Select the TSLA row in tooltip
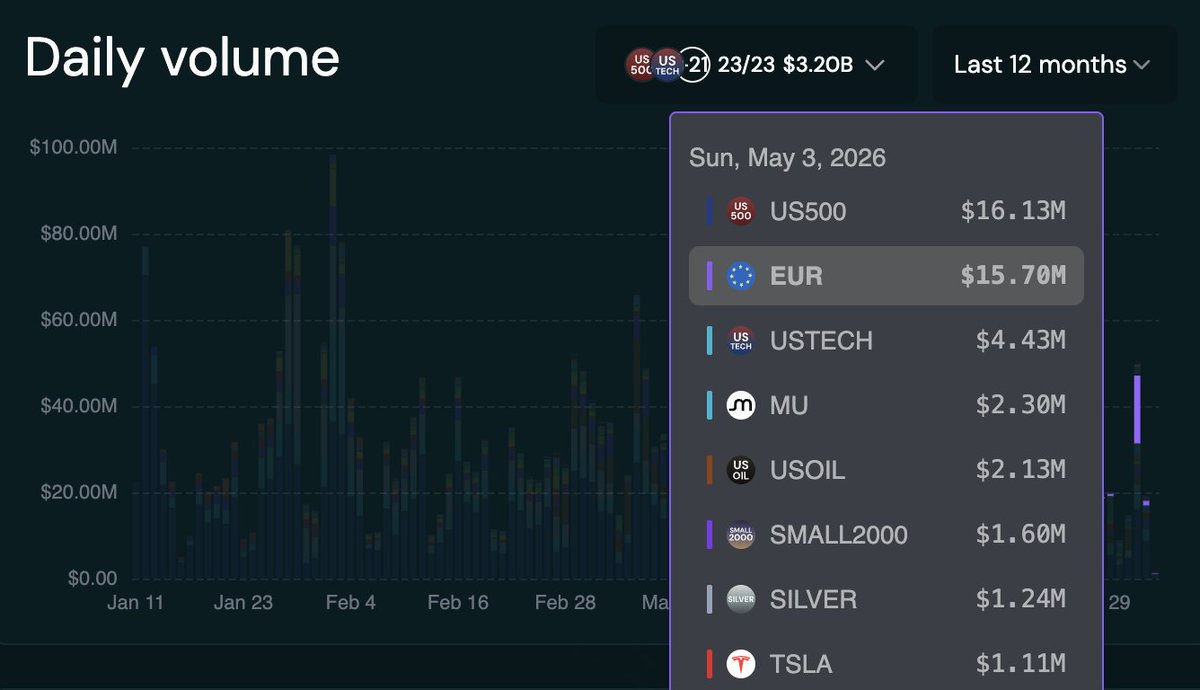Image resolution: width=1200 pixels, height=690 pixels. coord(886,664)
